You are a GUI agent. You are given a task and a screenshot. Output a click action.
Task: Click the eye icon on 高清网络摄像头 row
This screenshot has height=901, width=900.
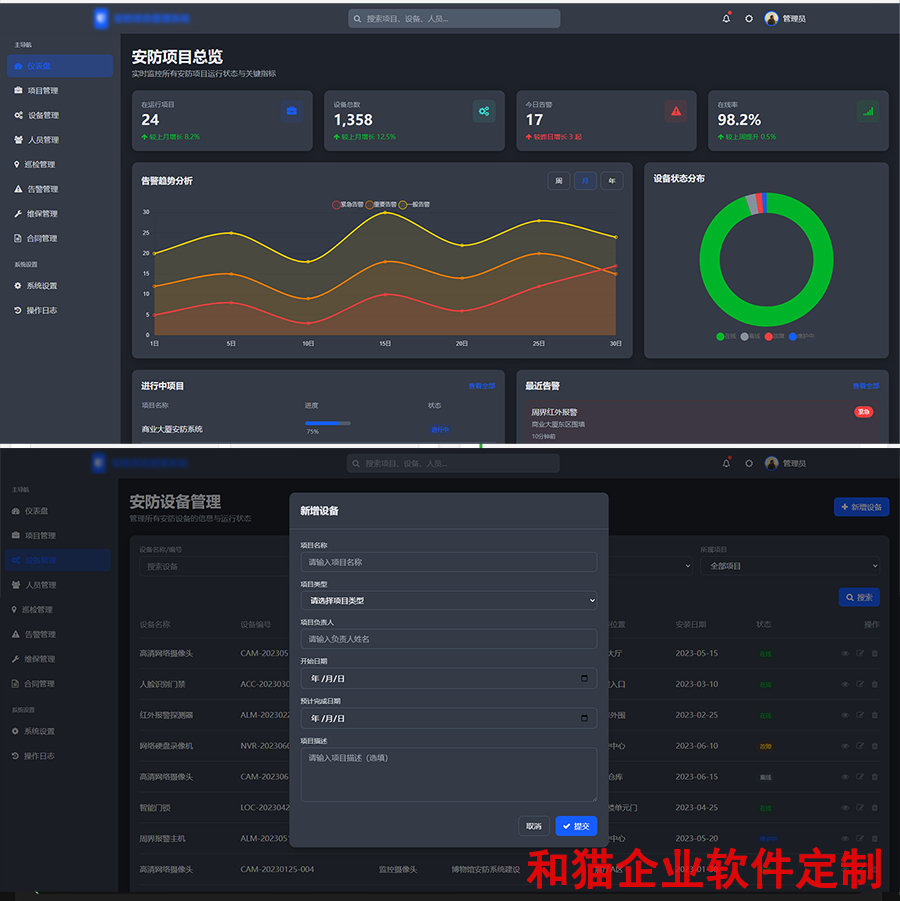845,653
